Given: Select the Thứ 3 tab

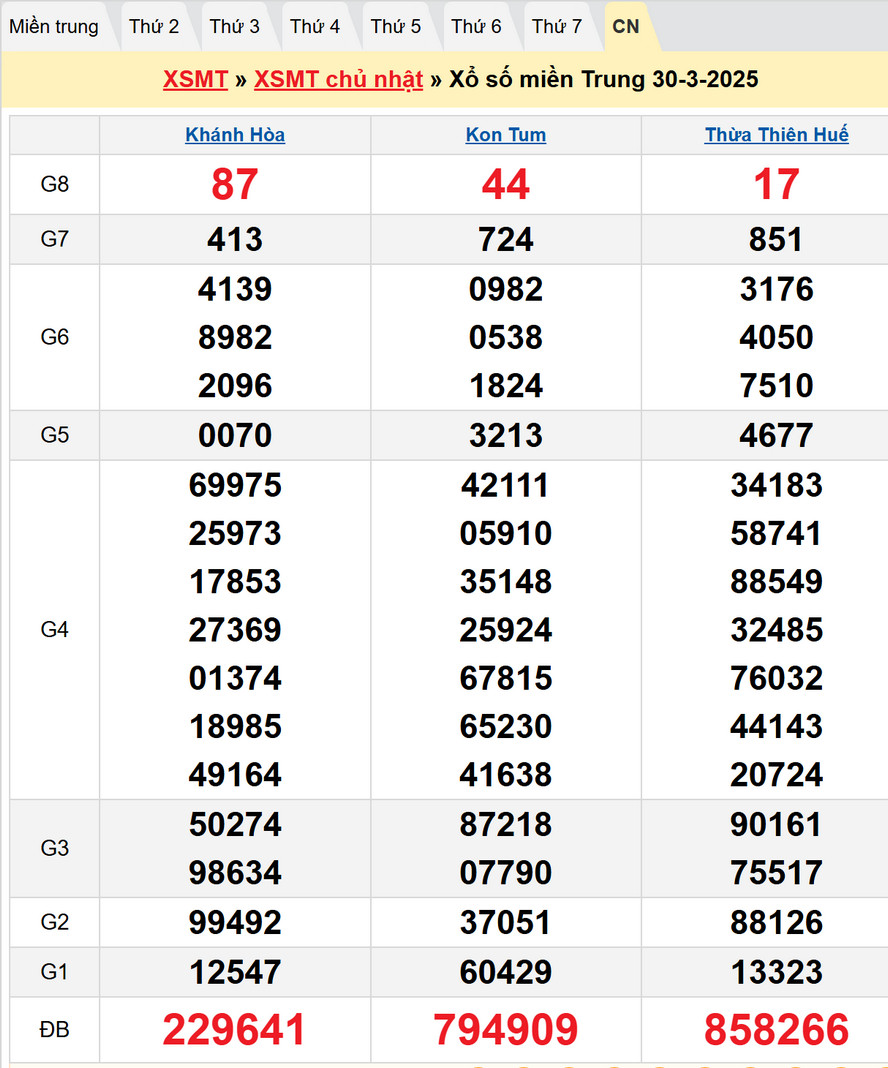Looking at the screenshot, I should pos(235,27).
